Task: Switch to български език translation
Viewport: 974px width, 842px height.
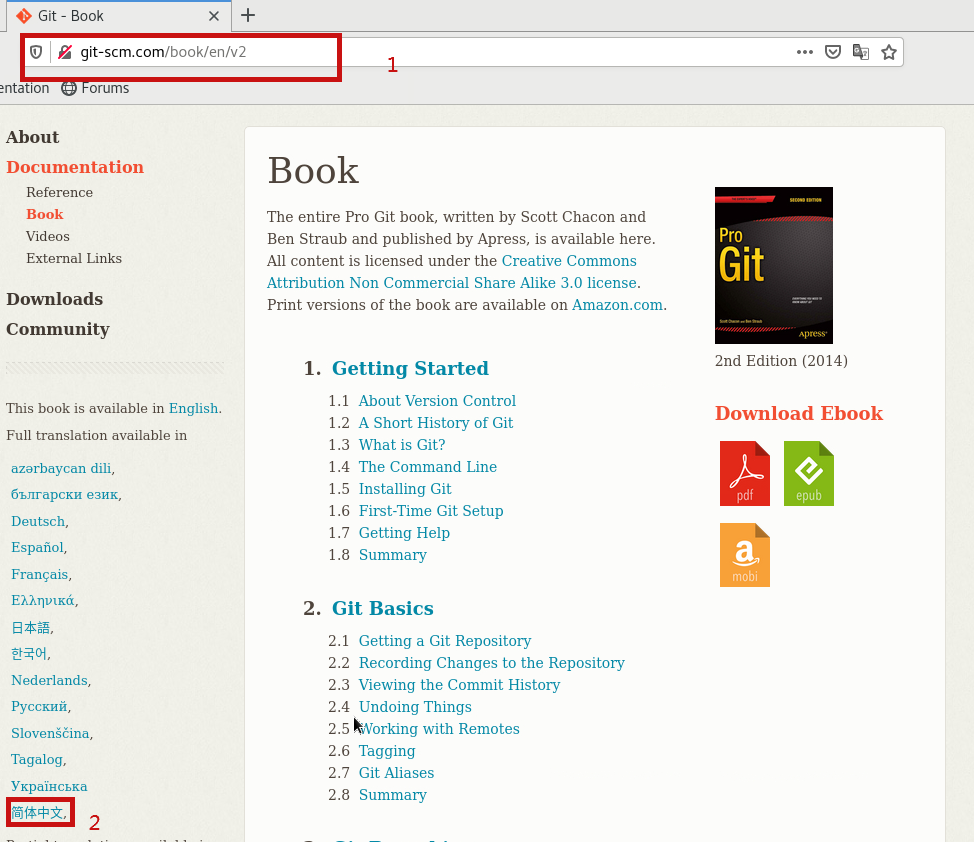Action: click(65, 495)
